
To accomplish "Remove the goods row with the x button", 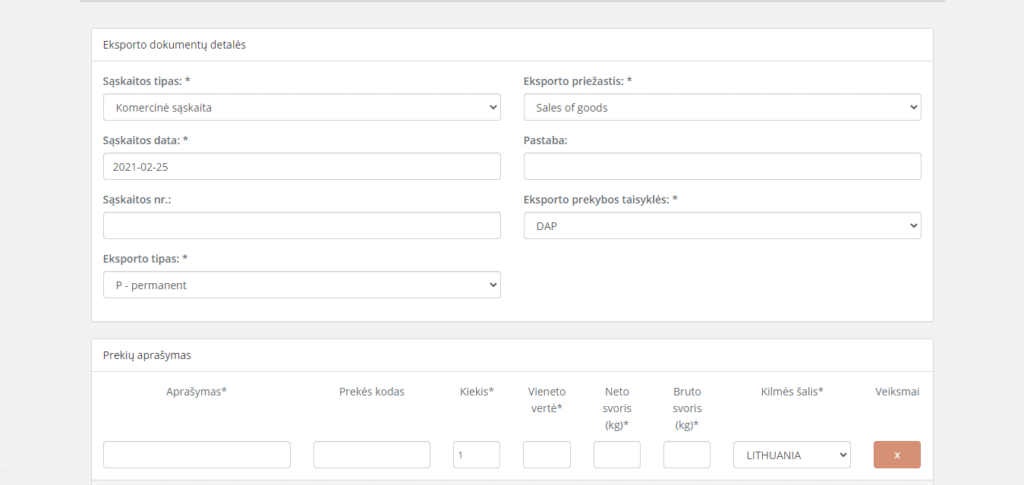I will [x=896, y=455].
